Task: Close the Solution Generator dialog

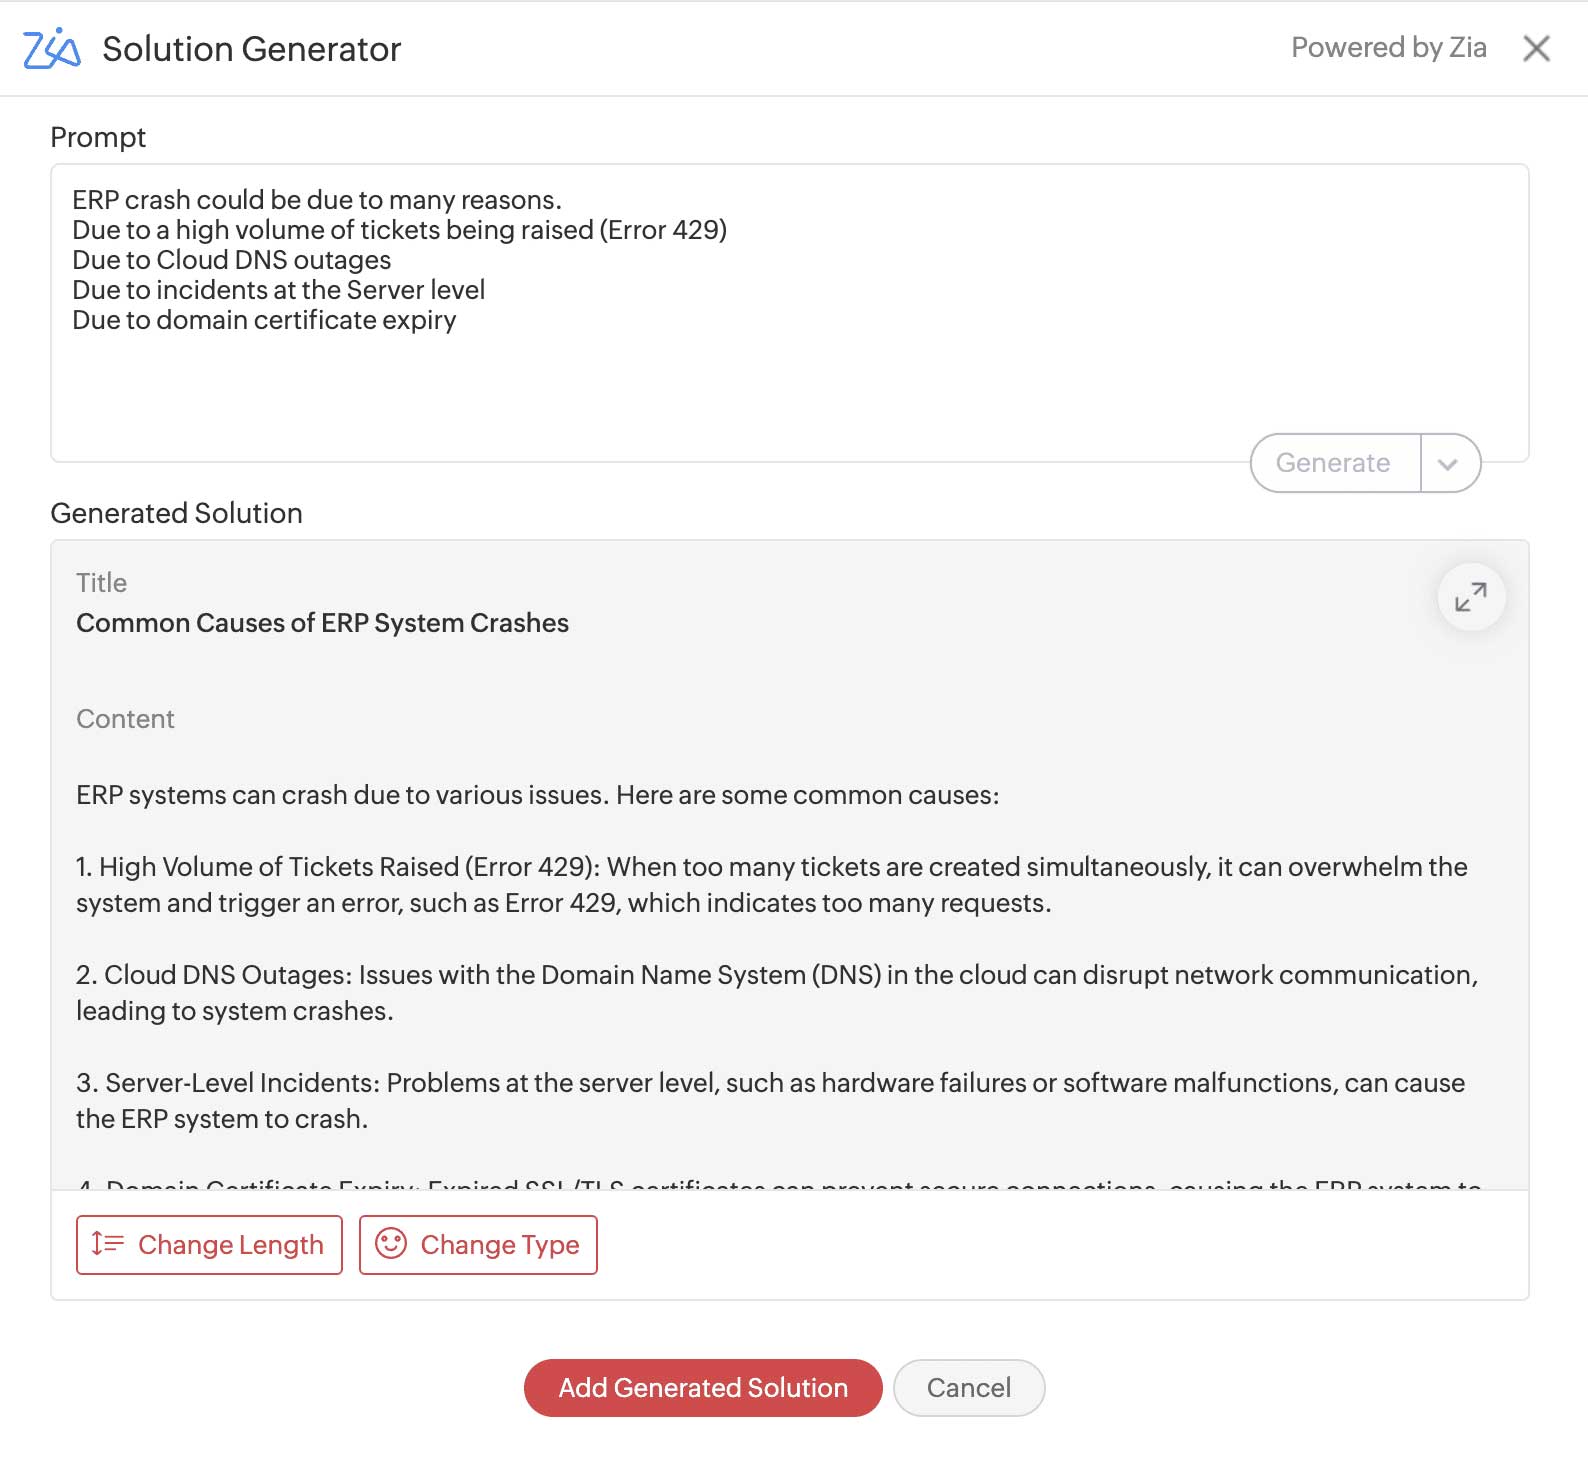Action: [1536, 48]
